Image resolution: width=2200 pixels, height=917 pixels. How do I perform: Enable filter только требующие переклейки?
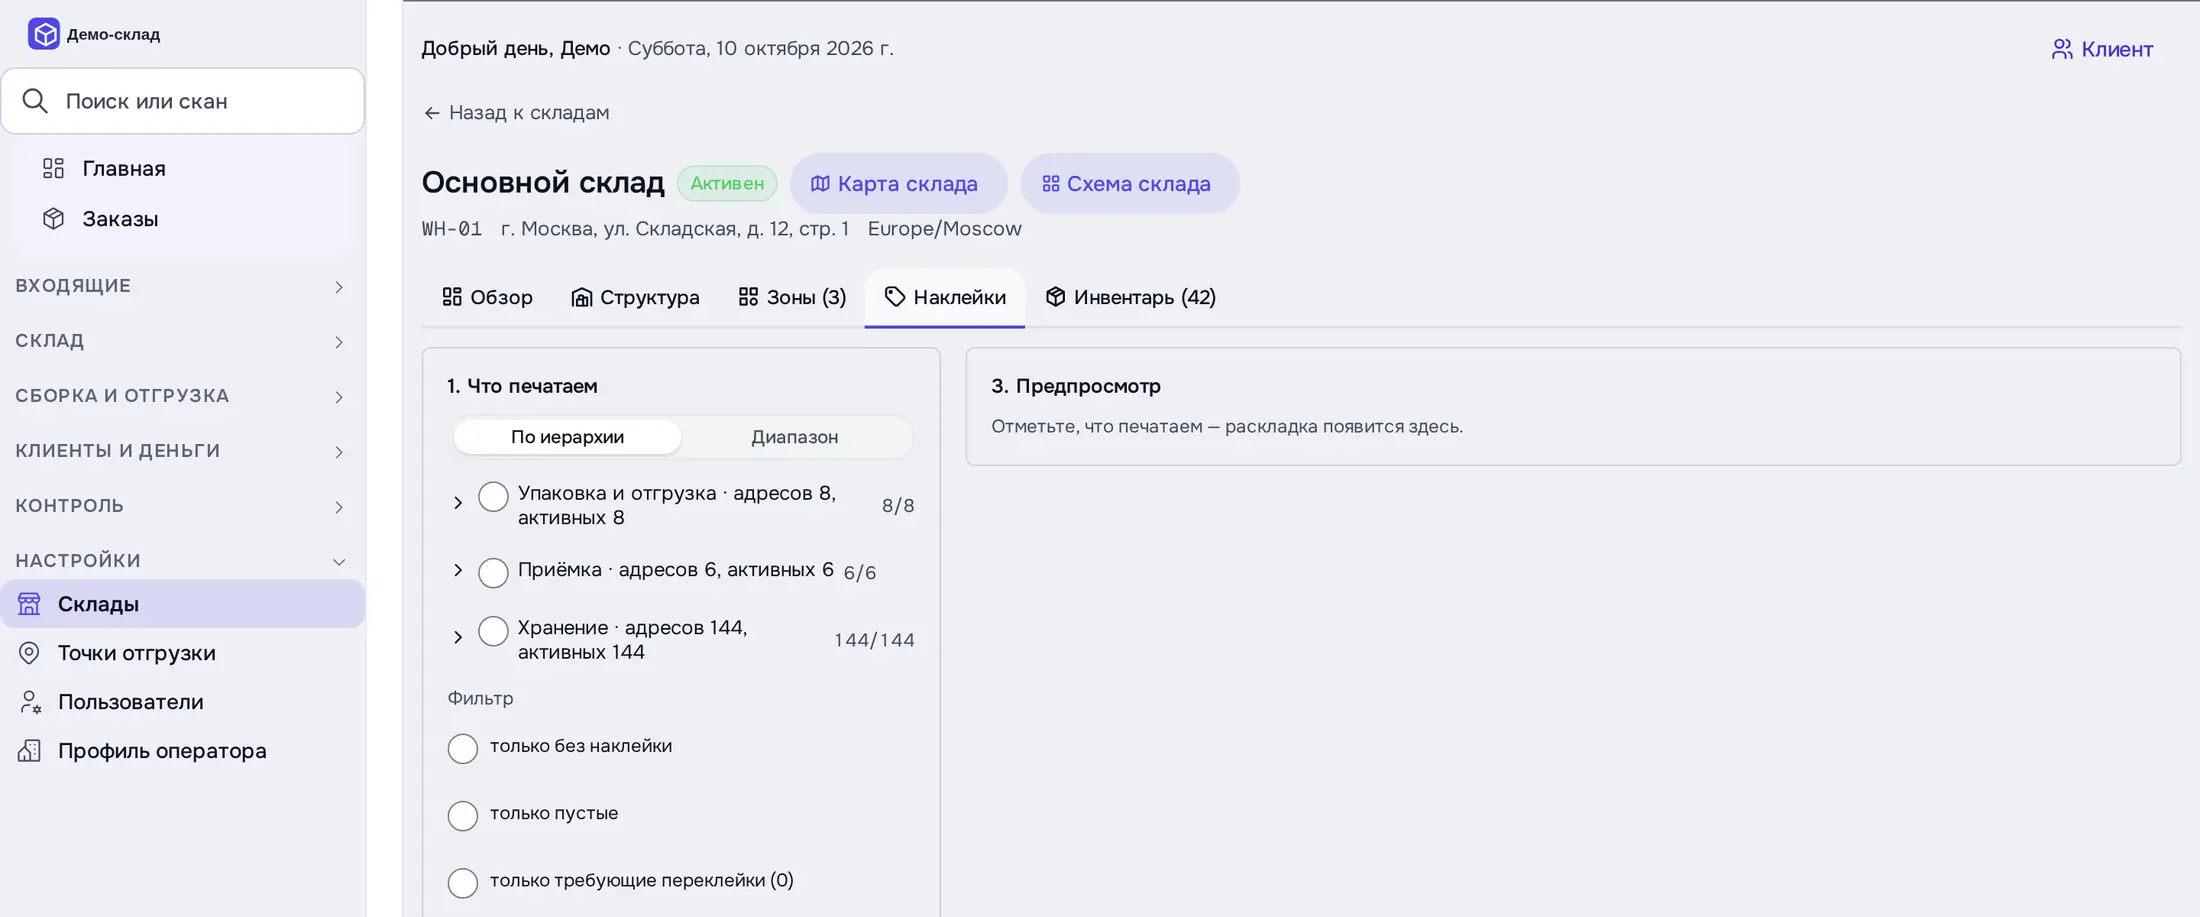pos(463,883)
